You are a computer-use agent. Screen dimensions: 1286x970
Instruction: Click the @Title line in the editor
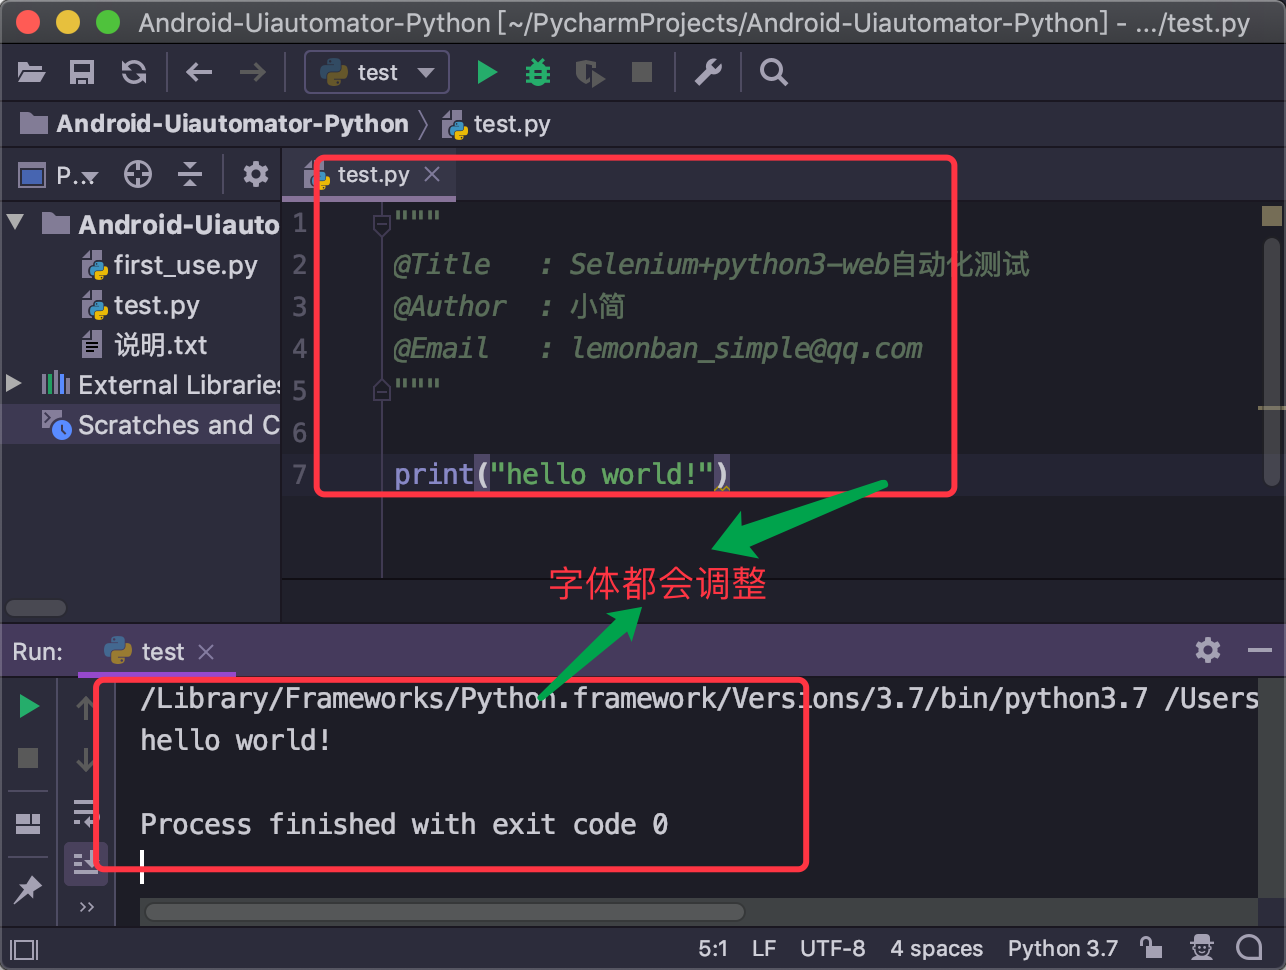click(x=711, y=264)
